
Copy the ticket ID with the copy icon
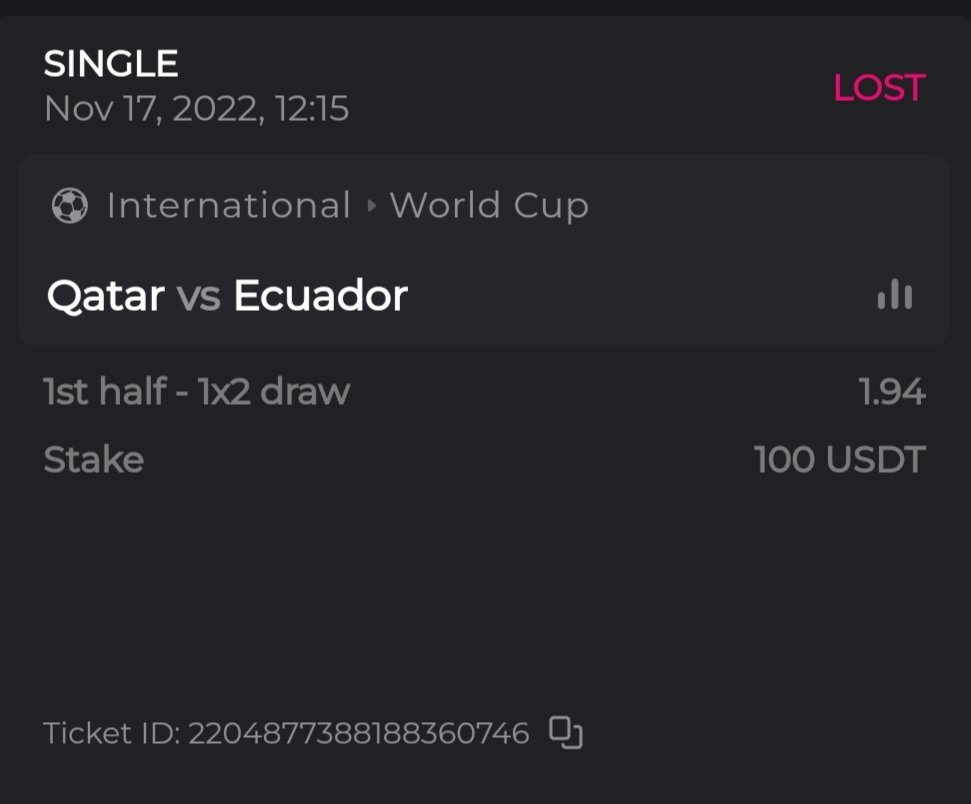[566, 733]
